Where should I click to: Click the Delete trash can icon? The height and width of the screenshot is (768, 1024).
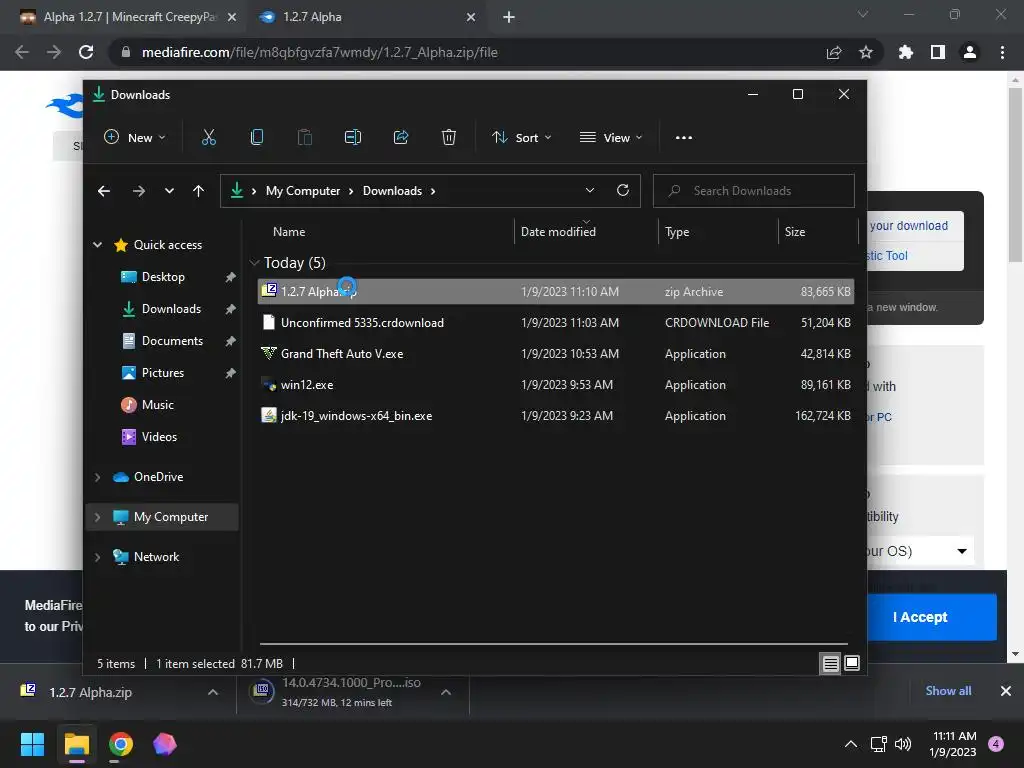pos(449,137)
